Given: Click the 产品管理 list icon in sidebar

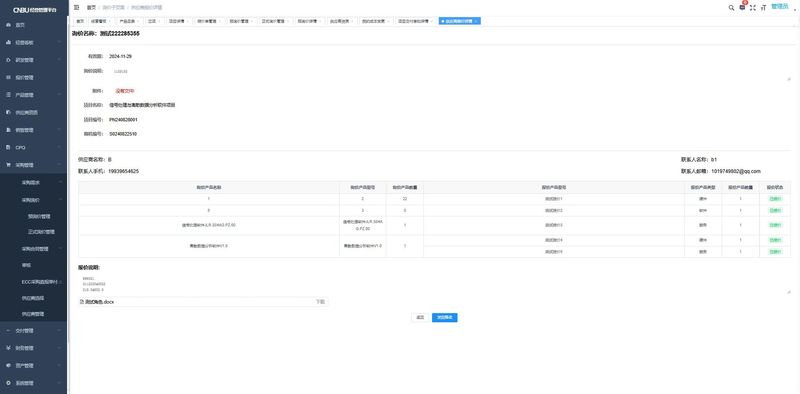Looking at the screenshot, I should tap(8, 95).
